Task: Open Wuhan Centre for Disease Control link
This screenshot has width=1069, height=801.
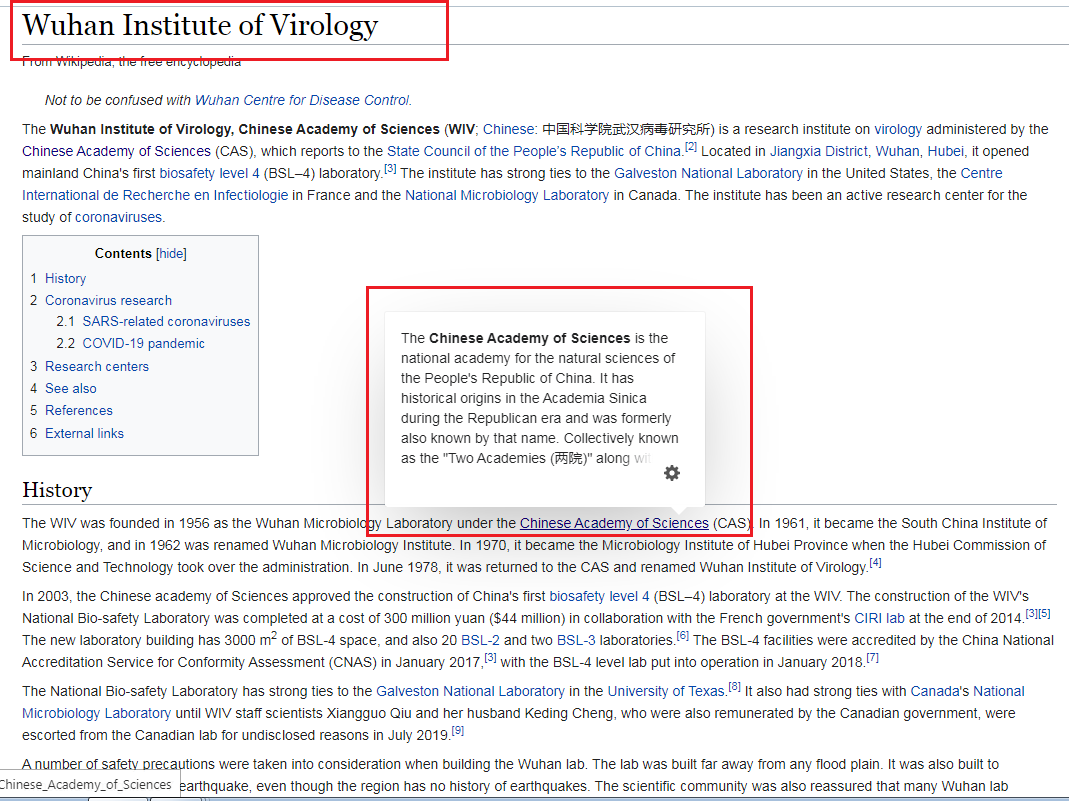Action: (x=302, y=100)
